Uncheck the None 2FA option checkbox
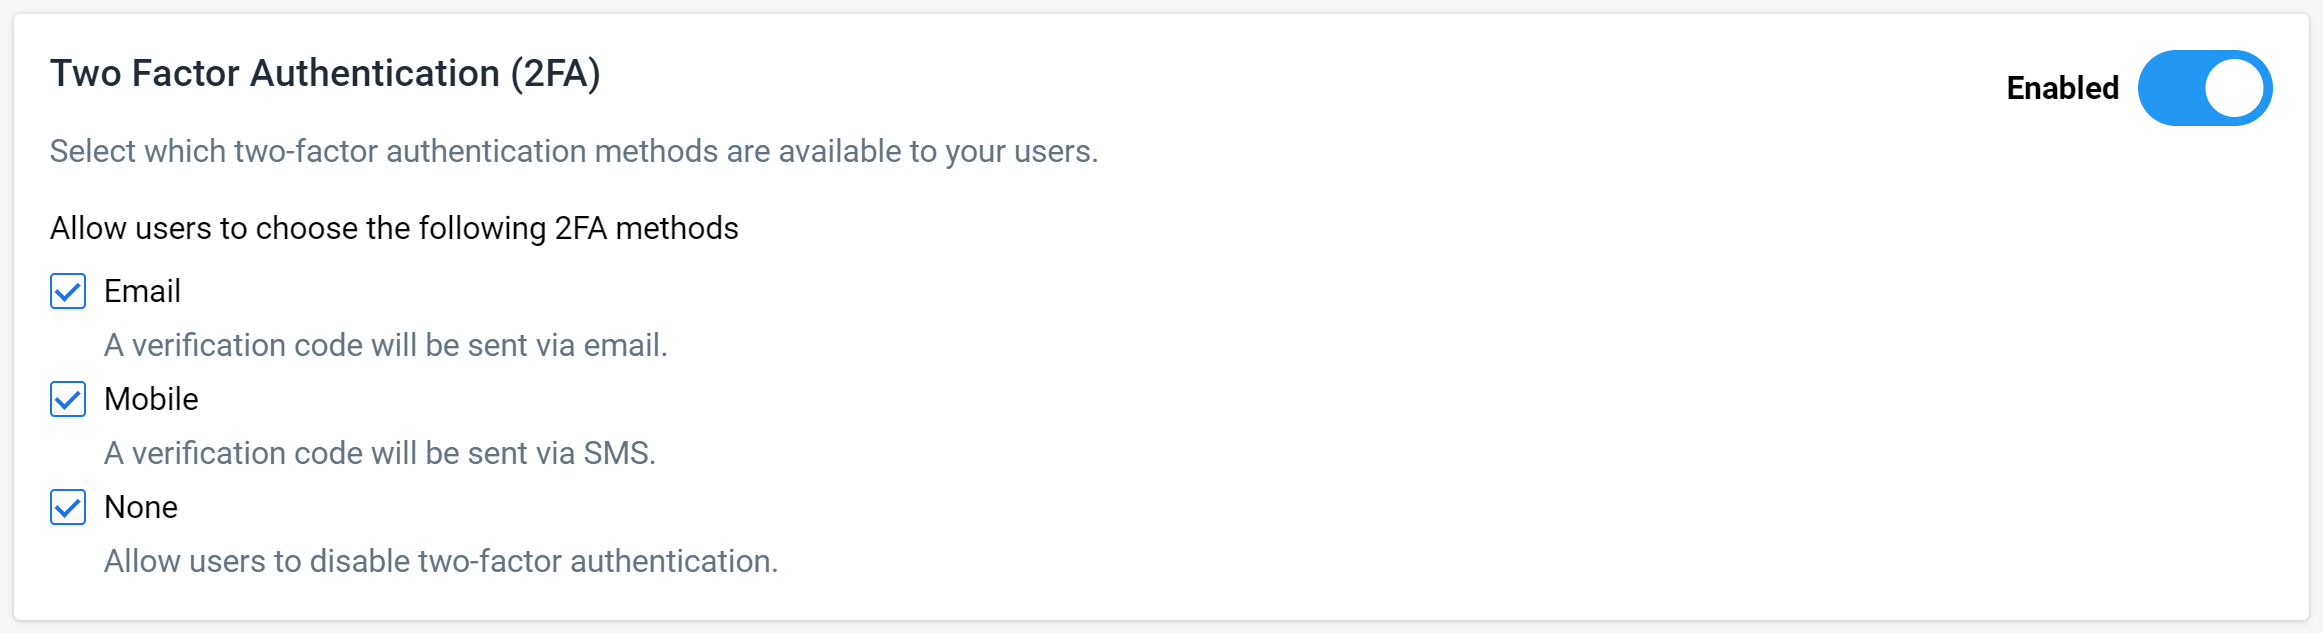This screenshot has height=633, width=2323. 68,508
